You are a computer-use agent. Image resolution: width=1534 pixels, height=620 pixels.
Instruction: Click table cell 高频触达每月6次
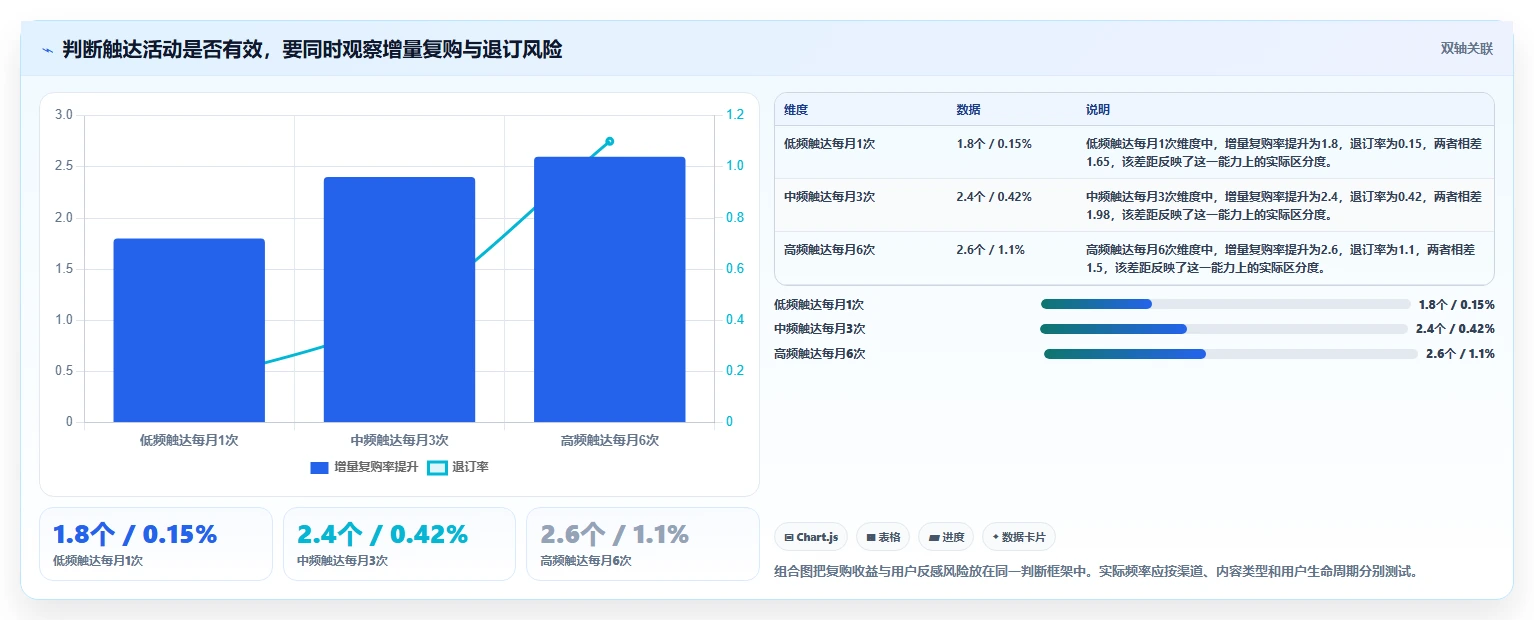tap(830, 250)
